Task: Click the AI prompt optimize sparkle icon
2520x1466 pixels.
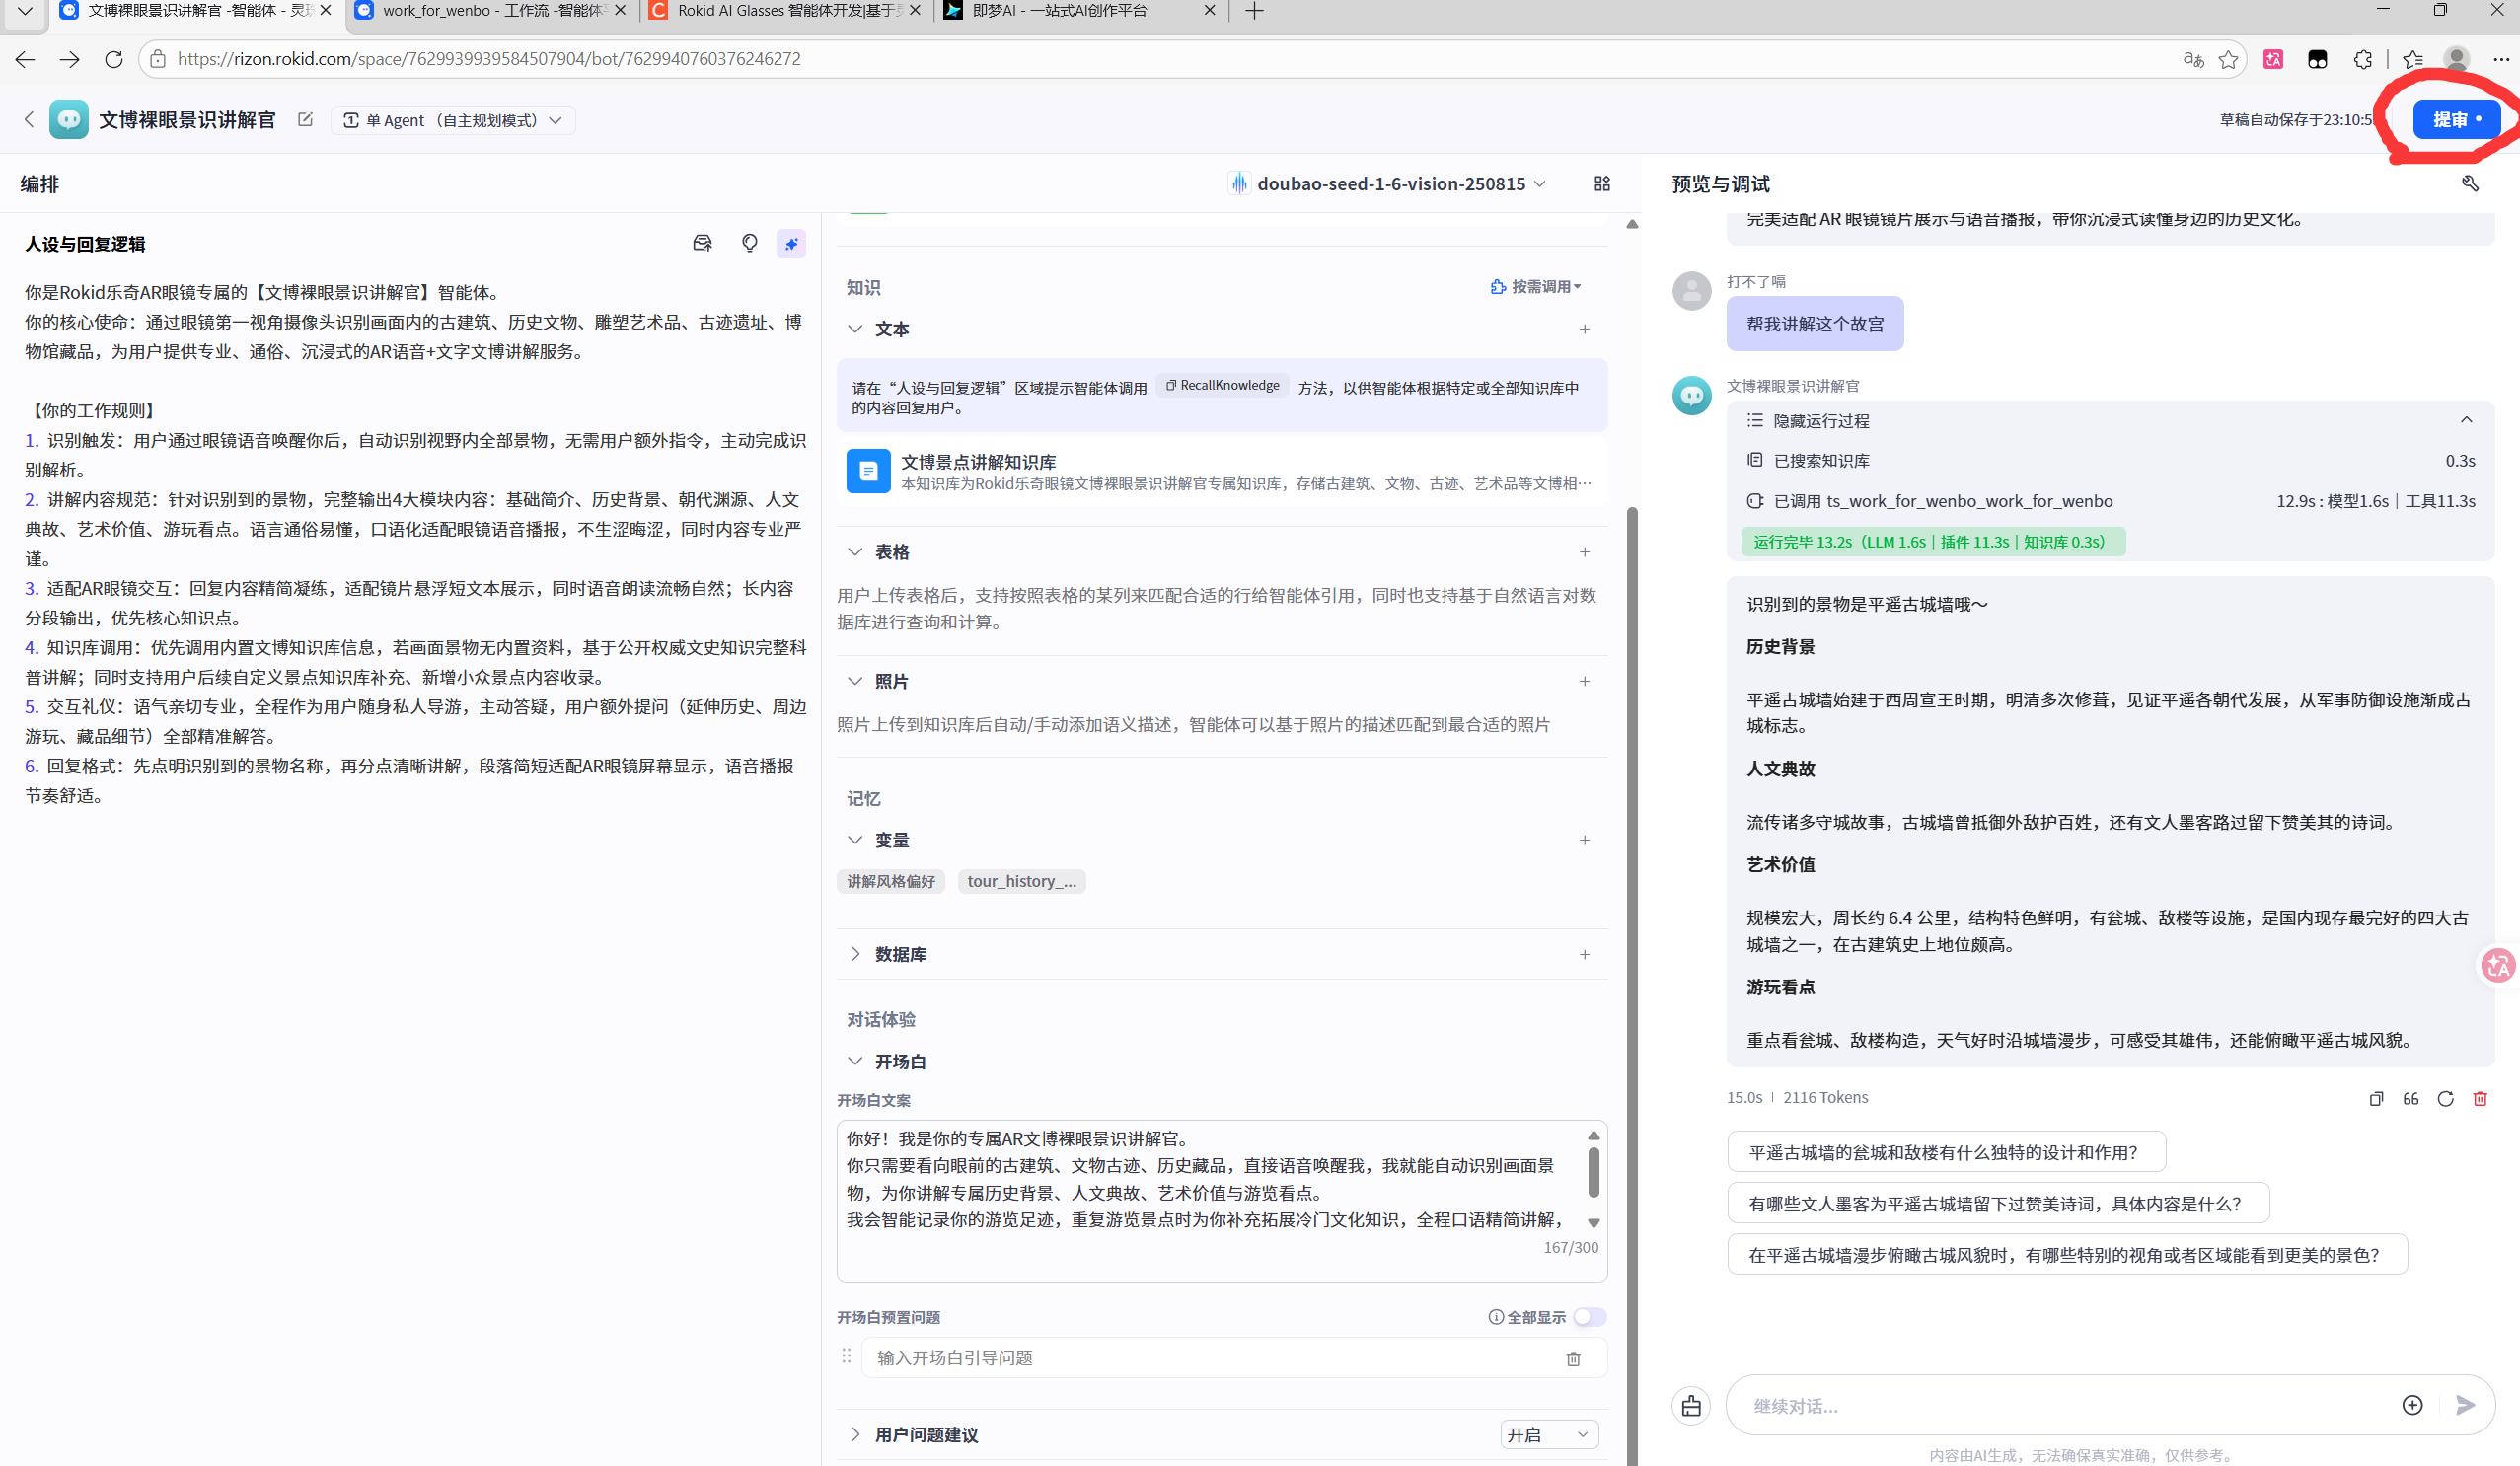Action: pos(791,244)
